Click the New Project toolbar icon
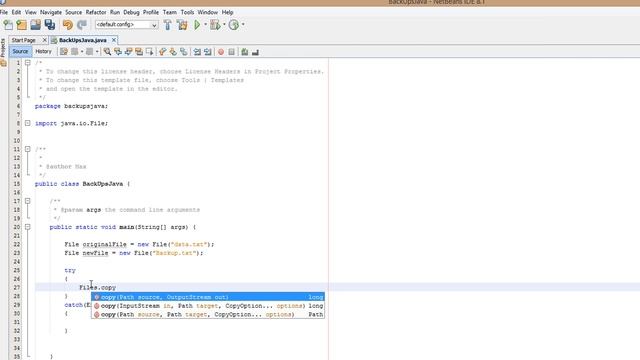This screenshot has width=640, height=360. 22,25
